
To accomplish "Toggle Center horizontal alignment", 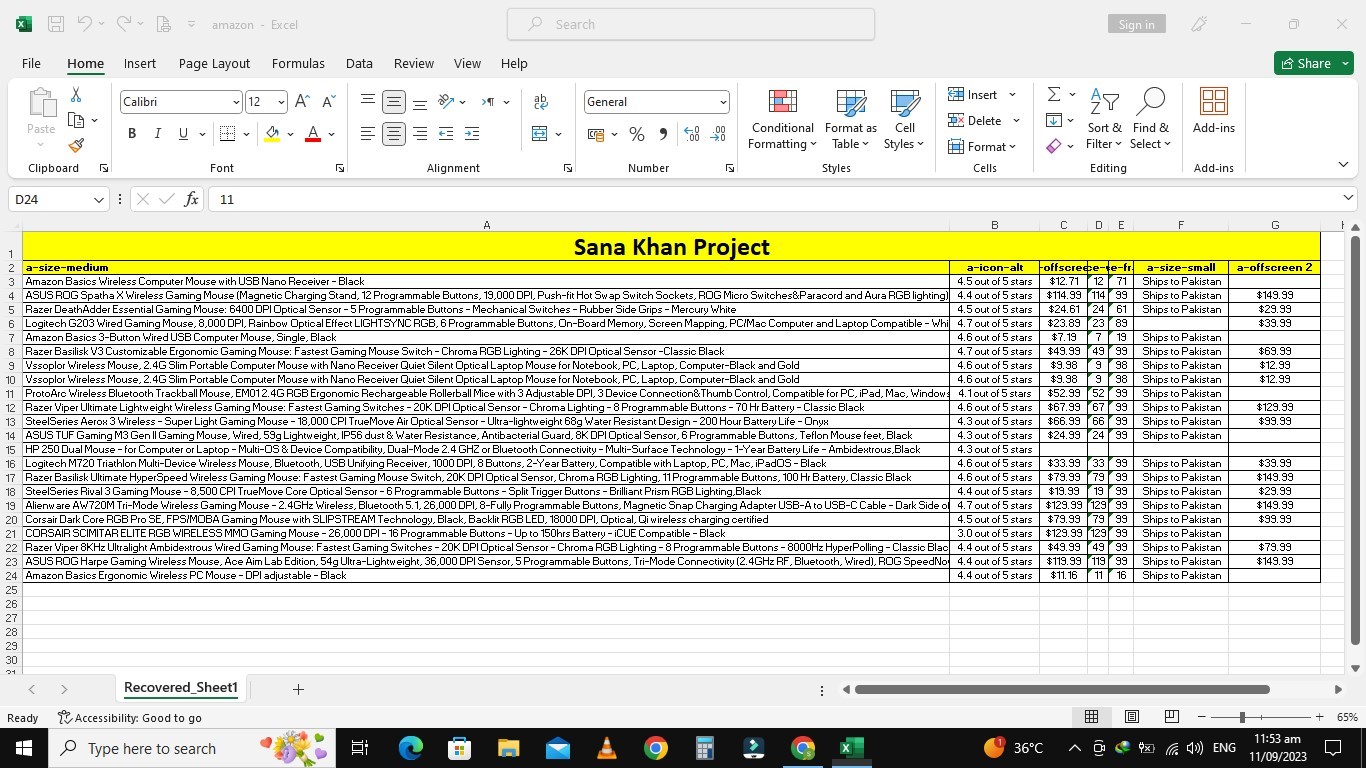I will [394, 134].
